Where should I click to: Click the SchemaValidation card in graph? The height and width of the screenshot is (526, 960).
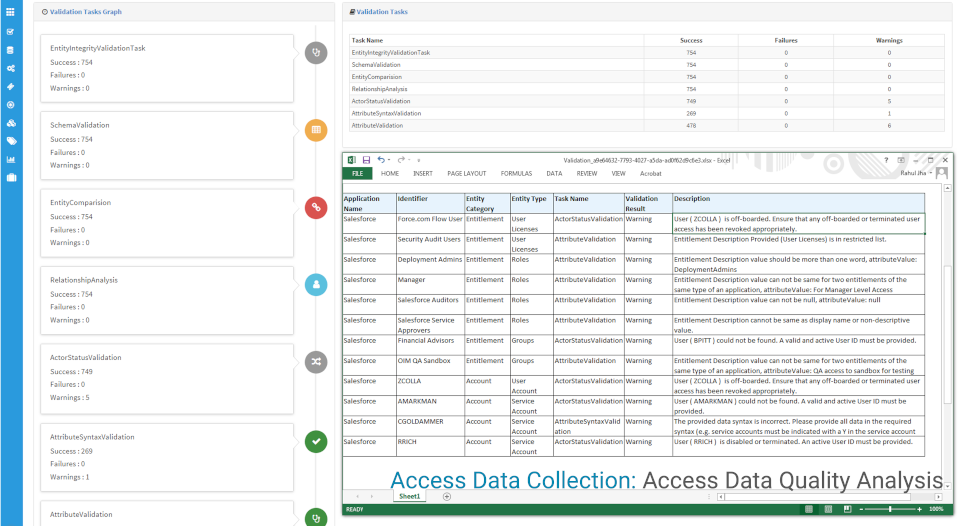[x=167, y=146]
